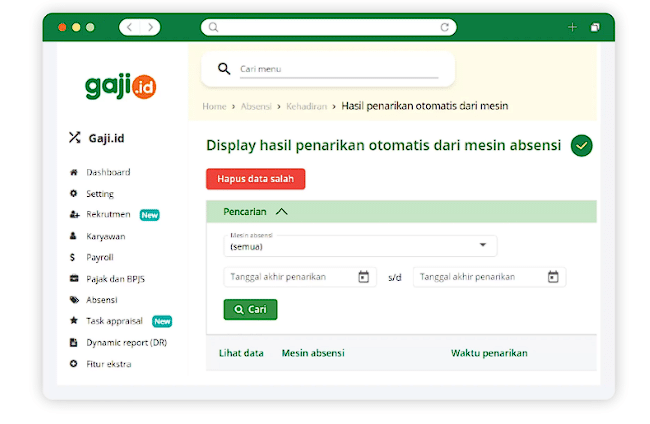Click the green Cari search button
This screenshot has height=424, width=650.
pos(250,310)
